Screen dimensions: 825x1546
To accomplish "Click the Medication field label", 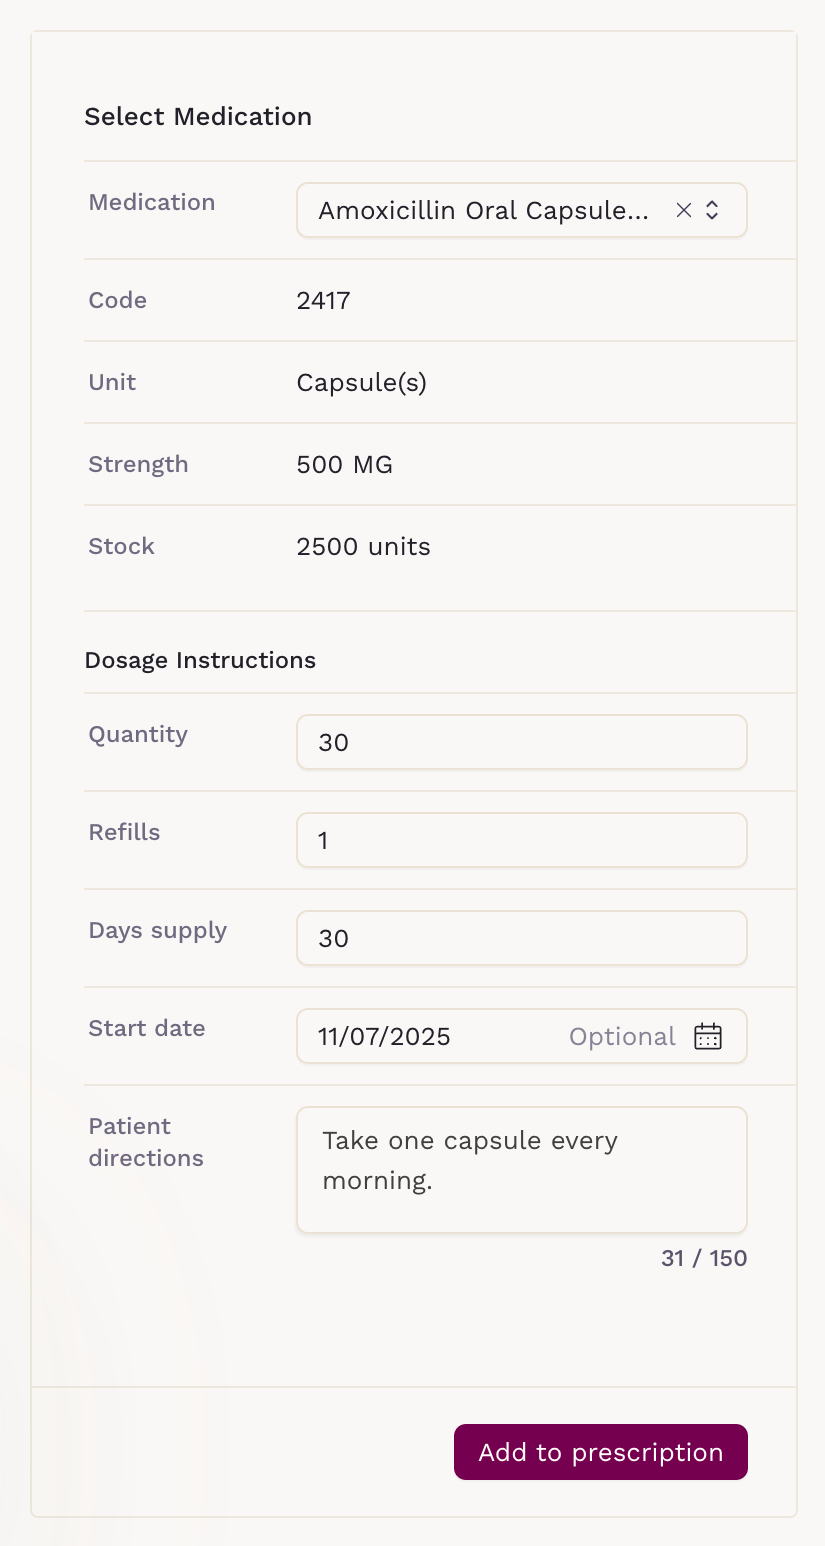I will pos(152,202).
